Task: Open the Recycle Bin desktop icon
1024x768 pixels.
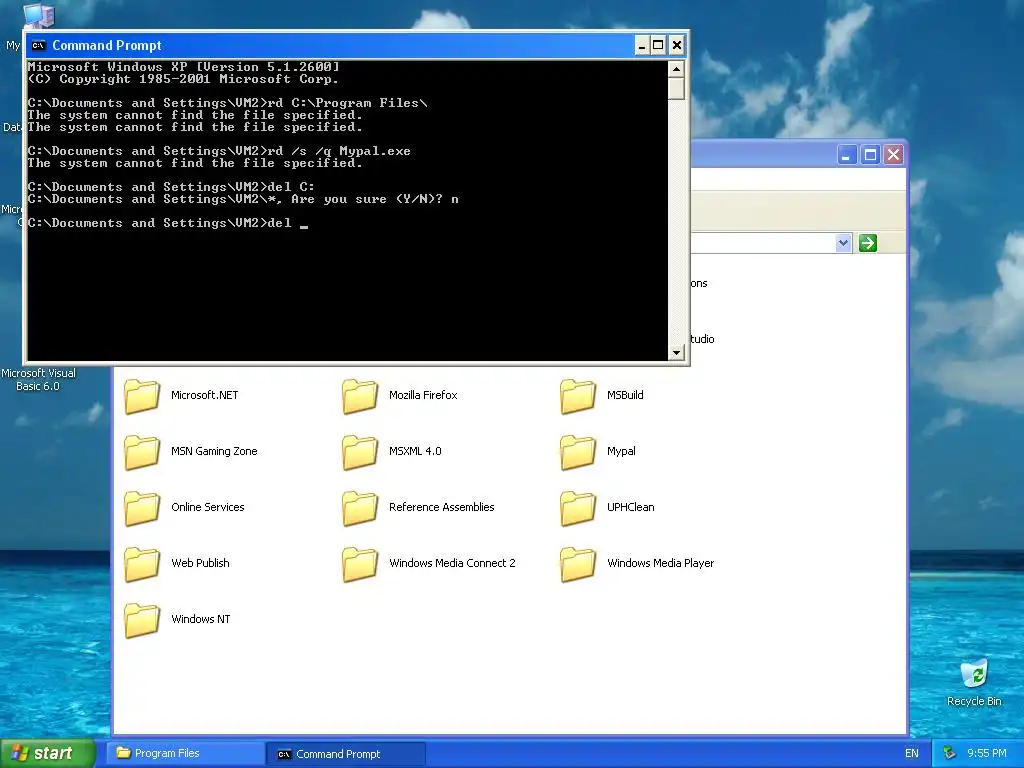Action: (974, 674)
